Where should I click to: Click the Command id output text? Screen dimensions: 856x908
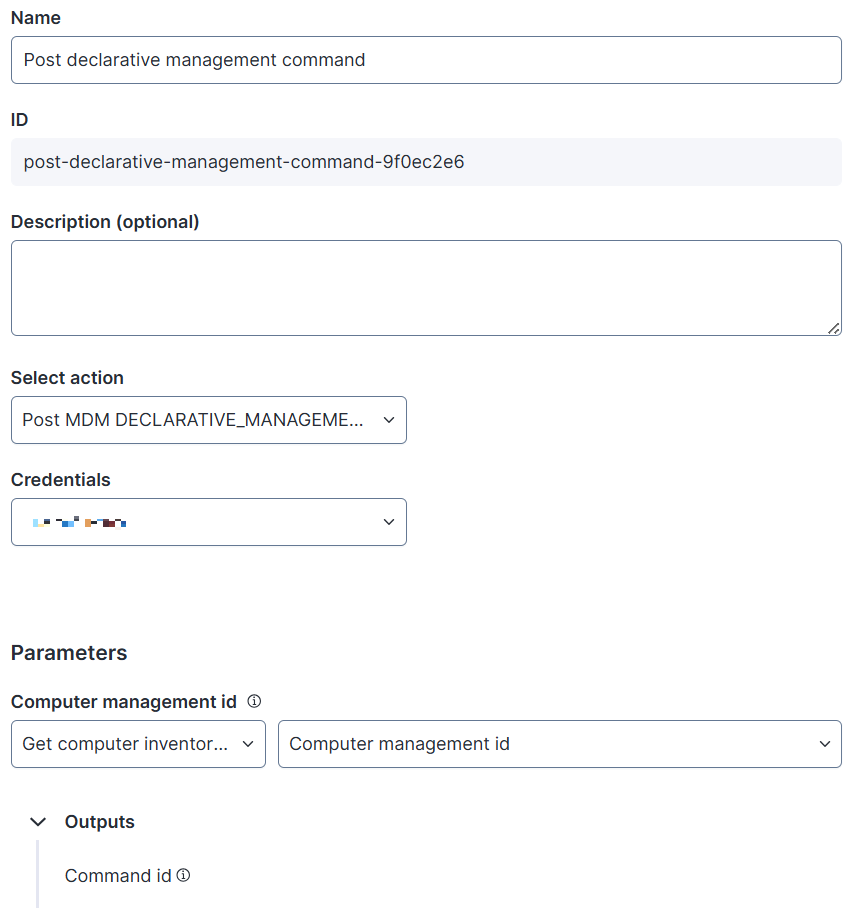(118, 876)
